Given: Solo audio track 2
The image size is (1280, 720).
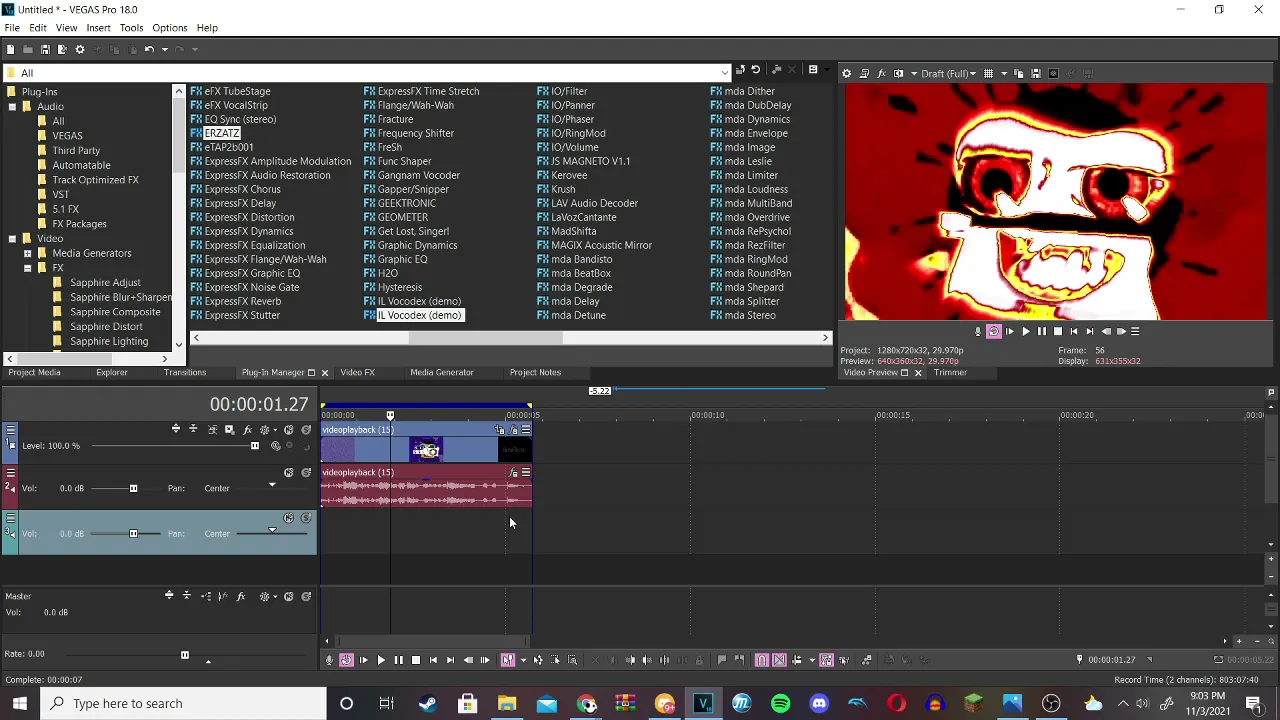Looking at the screenshot, I should tap(306, 473).
